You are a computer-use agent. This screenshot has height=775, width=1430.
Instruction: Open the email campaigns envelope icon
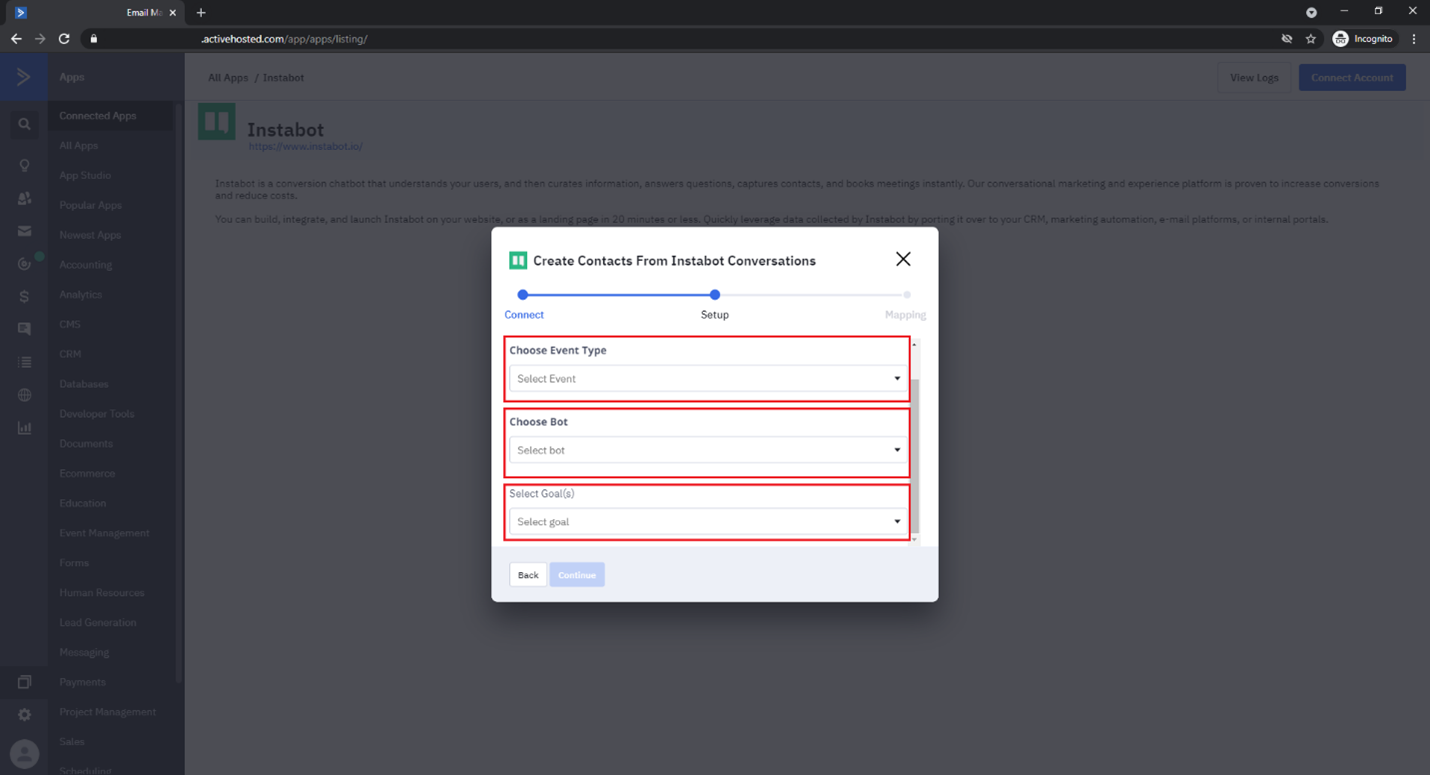point(24,231)
